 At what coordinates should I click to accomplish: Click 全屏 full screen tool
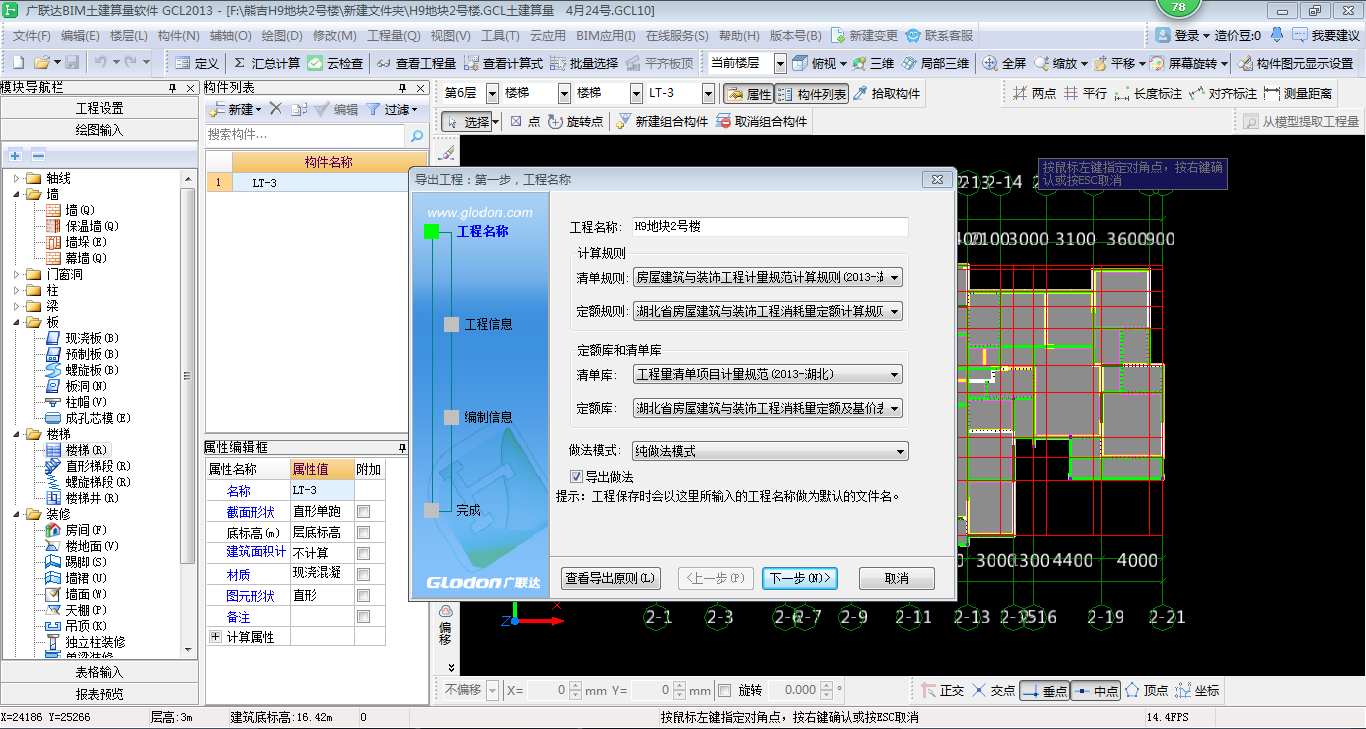click(1004, 63)
